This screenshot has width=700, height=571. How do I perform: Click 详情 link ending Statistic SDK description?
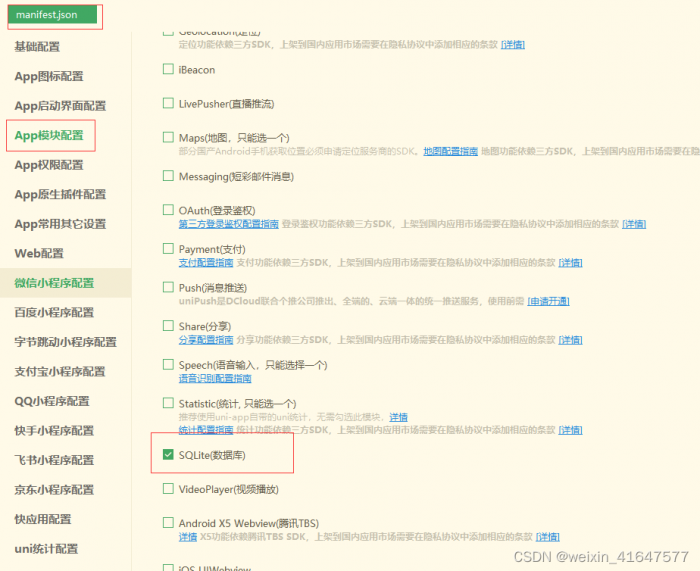pos(571,430)
